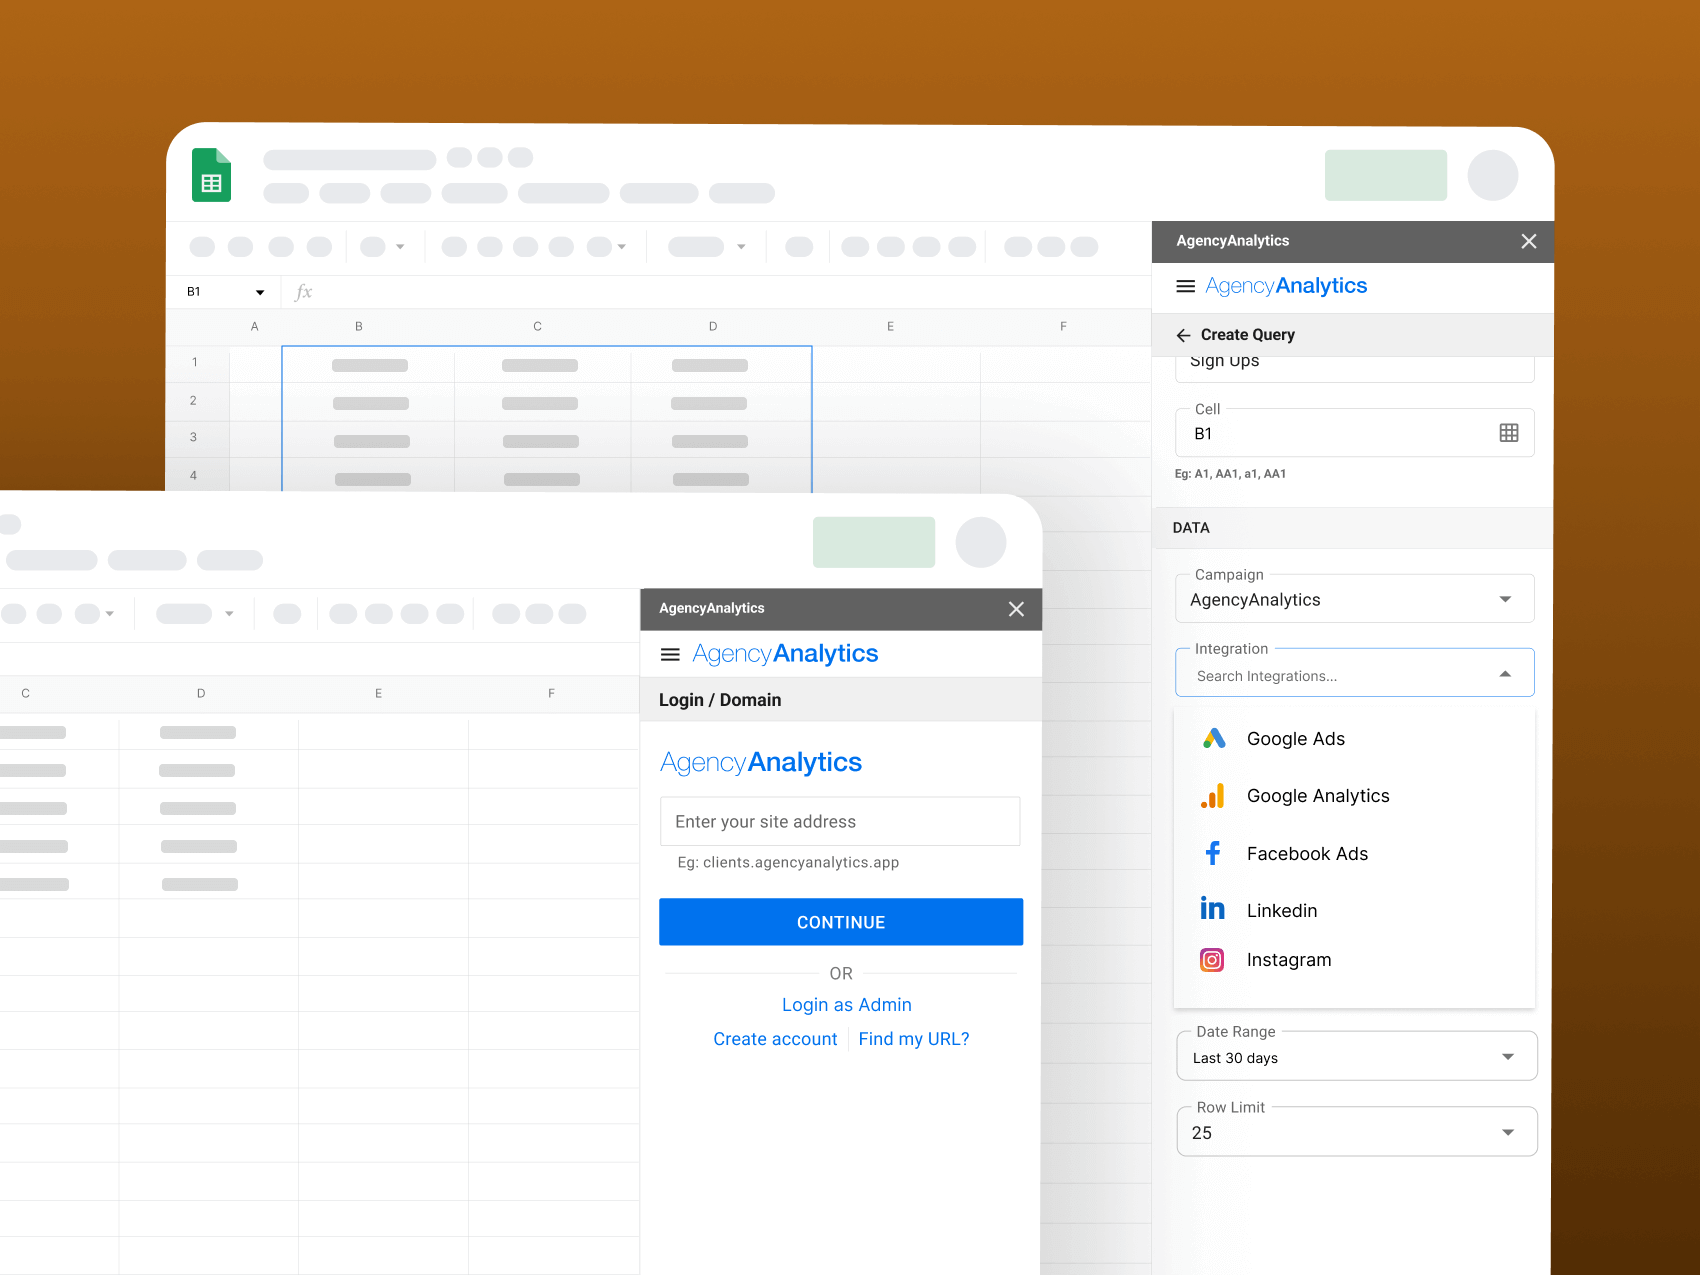Click the green share button in back window

[x=1385, y=175]
